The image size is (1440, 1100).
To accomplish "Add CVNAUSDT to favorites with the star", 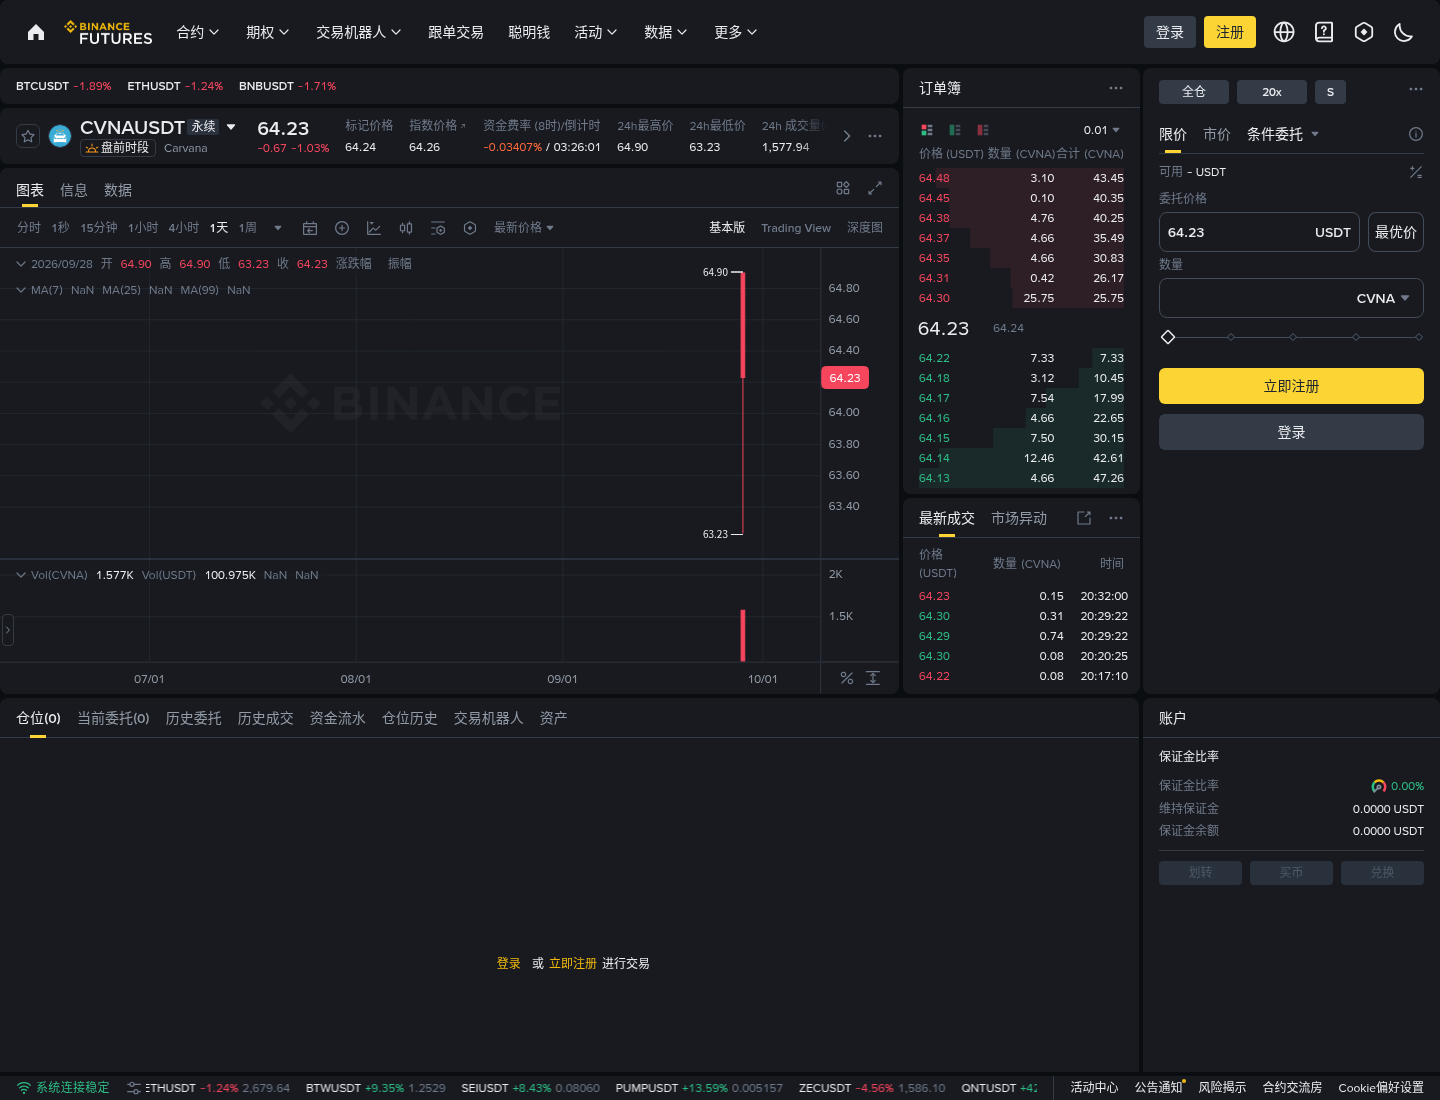I will (x=28, y=136).
